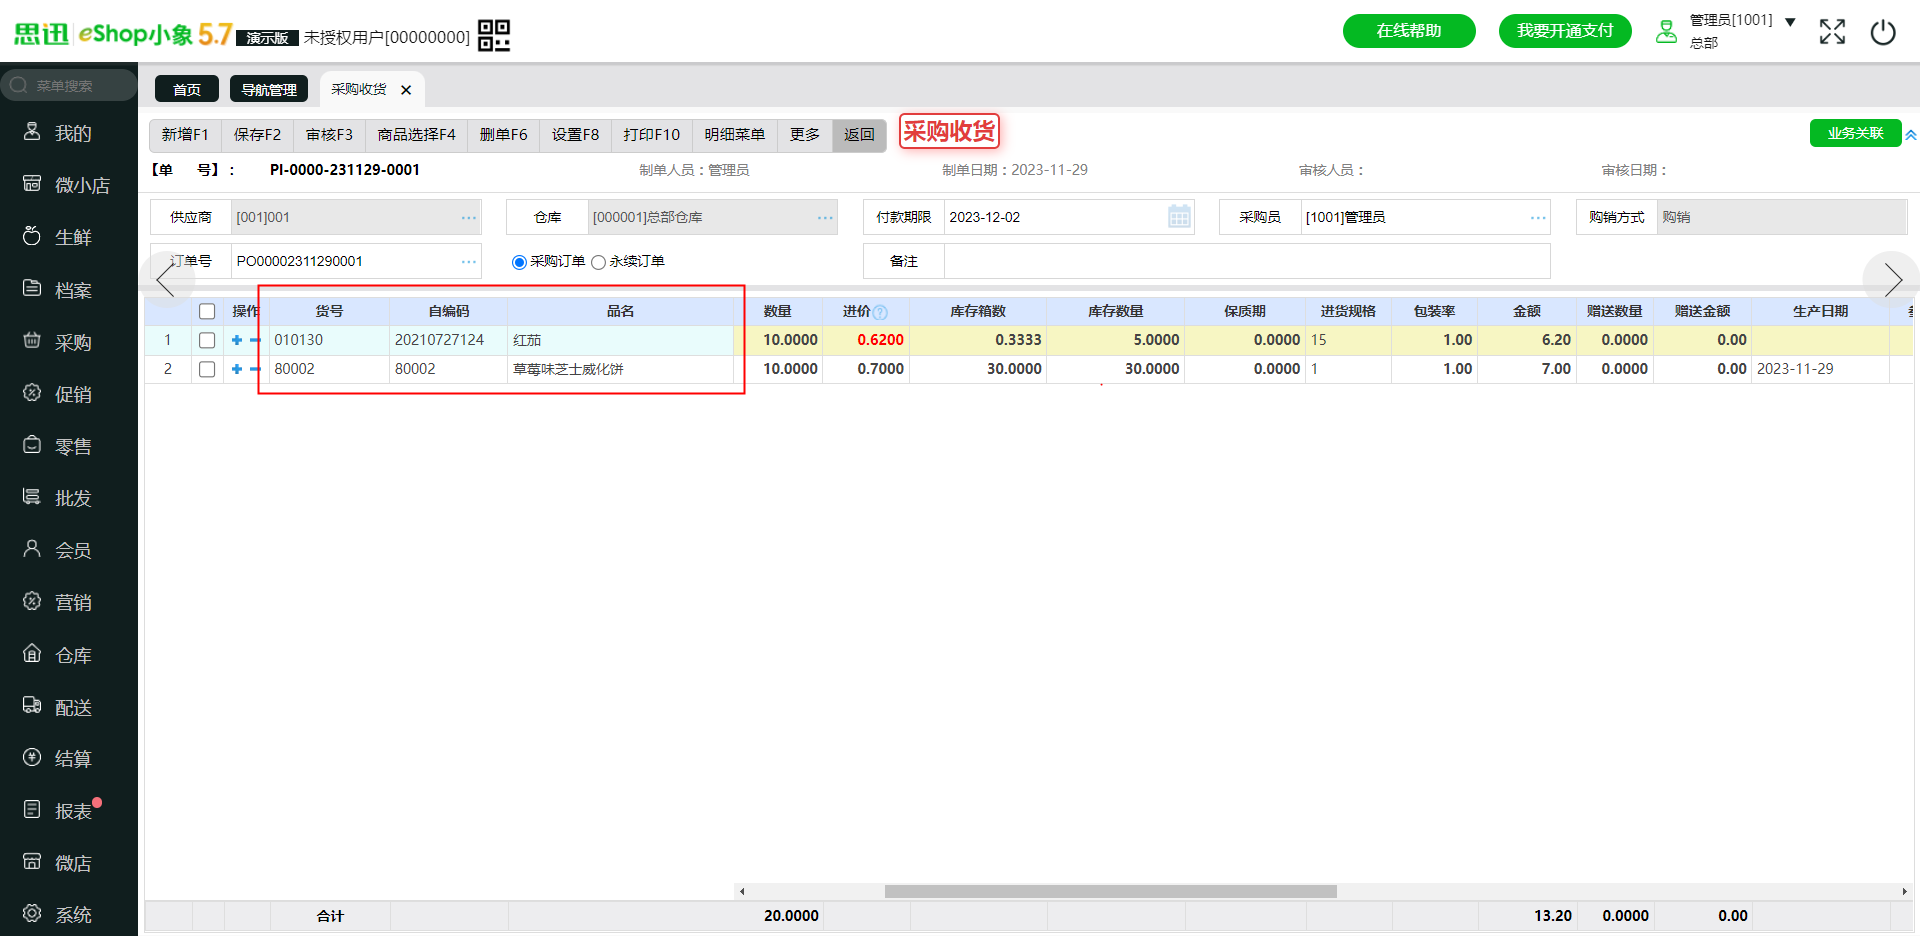Open 系统 sidebar section
This screenshot has height=936, width=1920.
tap(69, 915)
